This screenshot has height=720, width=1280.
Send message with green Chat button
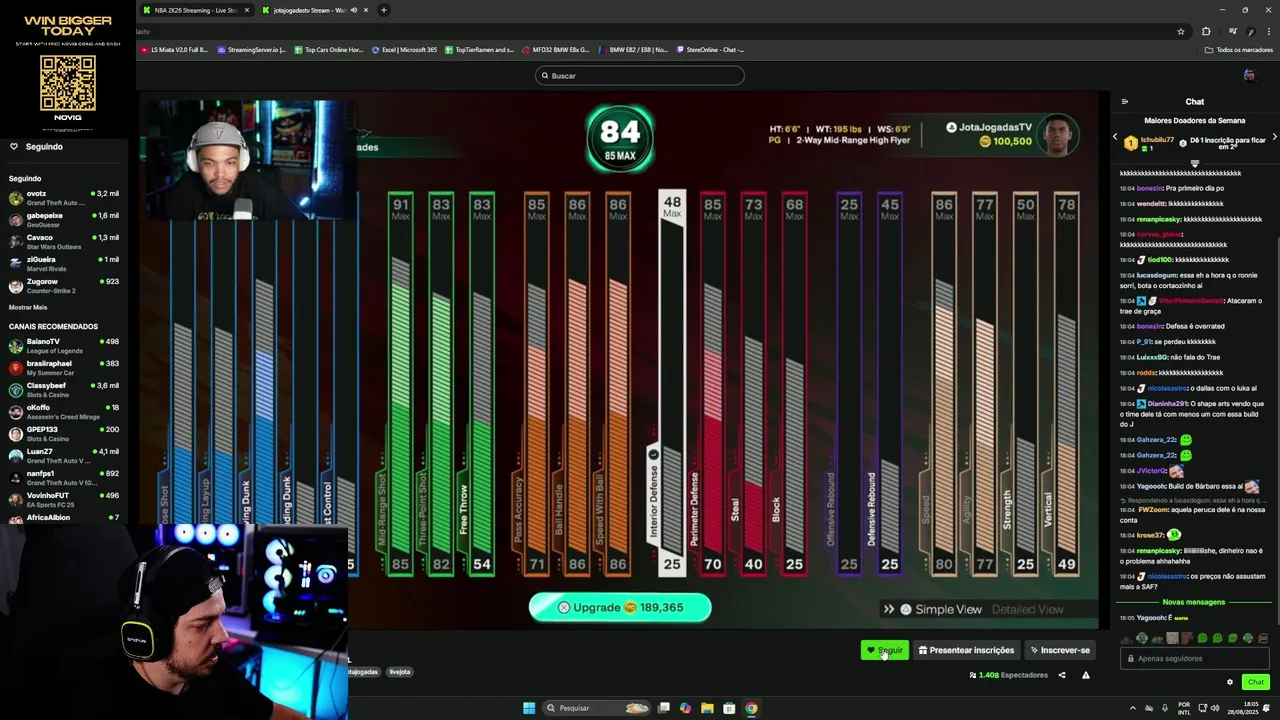[x=1256, y=682]
